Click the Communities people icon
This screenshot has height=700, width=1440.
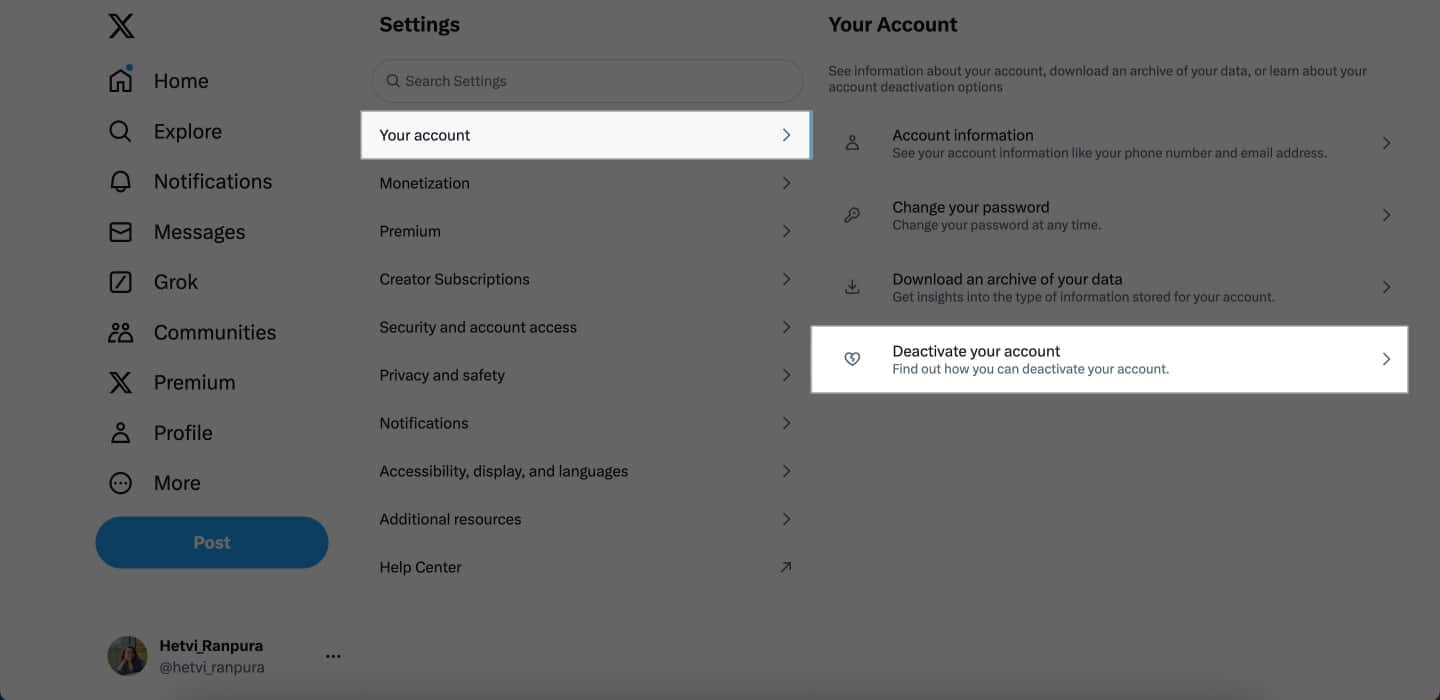(x=120, y=332)
